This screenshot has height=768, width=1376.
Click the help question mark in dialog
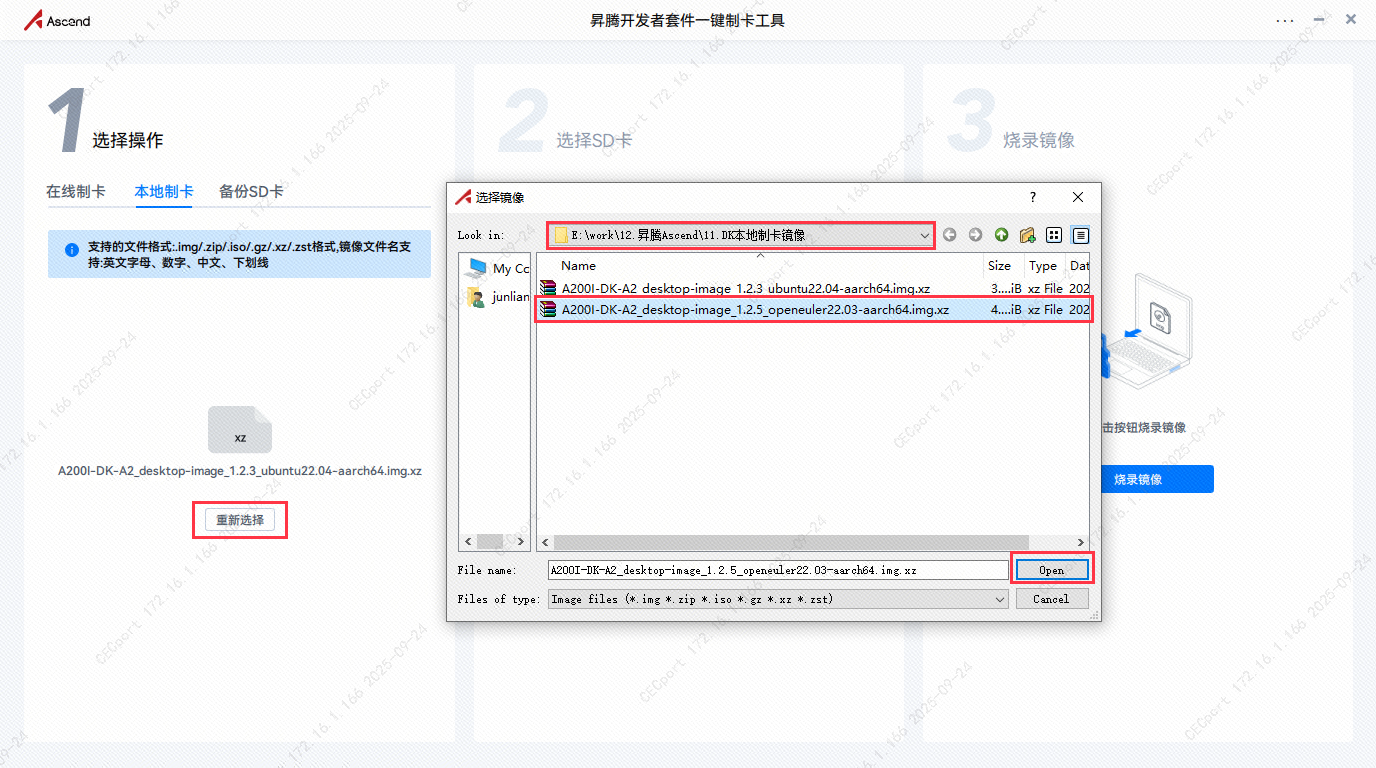pos(1033,197)
